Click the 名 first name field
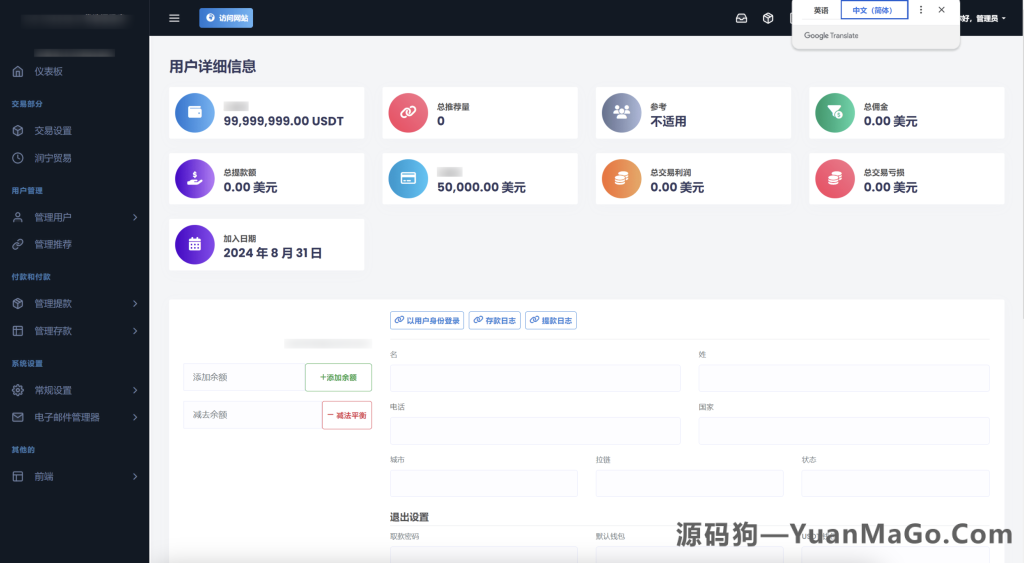Viewport: 1024px width, 563px height. pos(536,378)
